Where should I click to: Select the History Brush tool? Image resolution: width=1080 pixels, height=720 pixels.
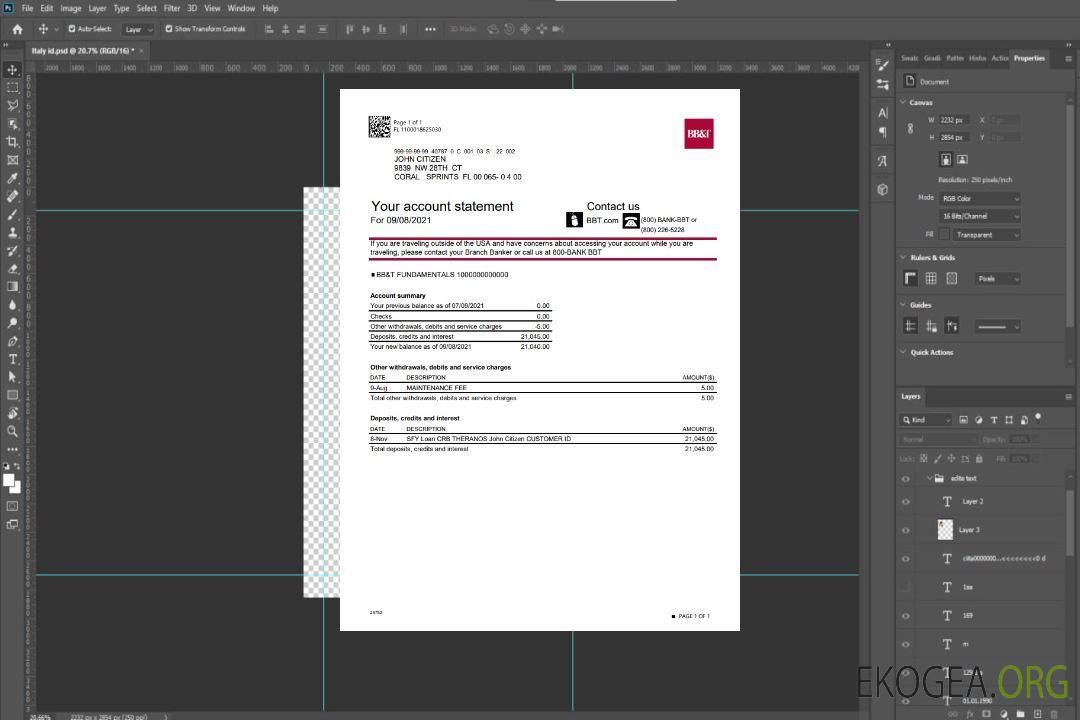pos(12,251)
